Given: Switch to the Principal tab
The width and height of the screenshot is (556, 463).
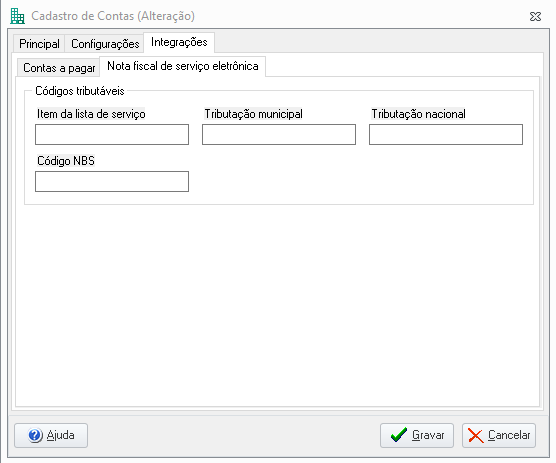Looking at the screenshot, I should tap(39, 44).
